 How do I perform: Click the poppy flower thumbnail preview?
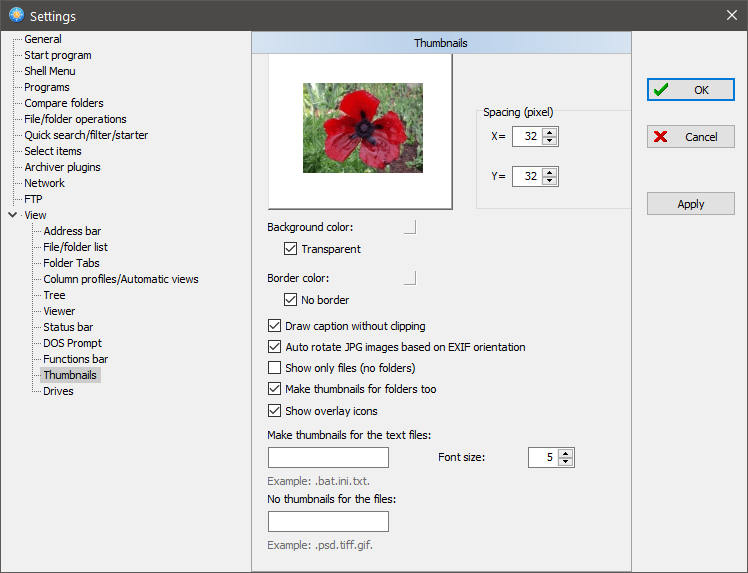coord(363,128)
